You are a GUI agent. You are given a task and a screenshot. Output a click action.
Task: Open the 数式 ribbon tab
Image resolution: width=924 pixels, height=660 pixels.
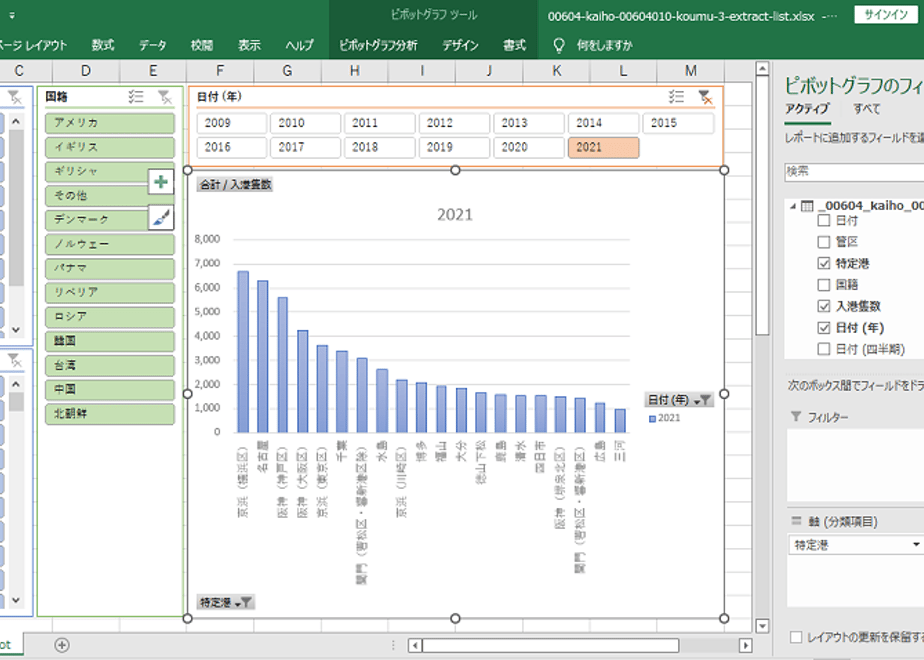103,45
